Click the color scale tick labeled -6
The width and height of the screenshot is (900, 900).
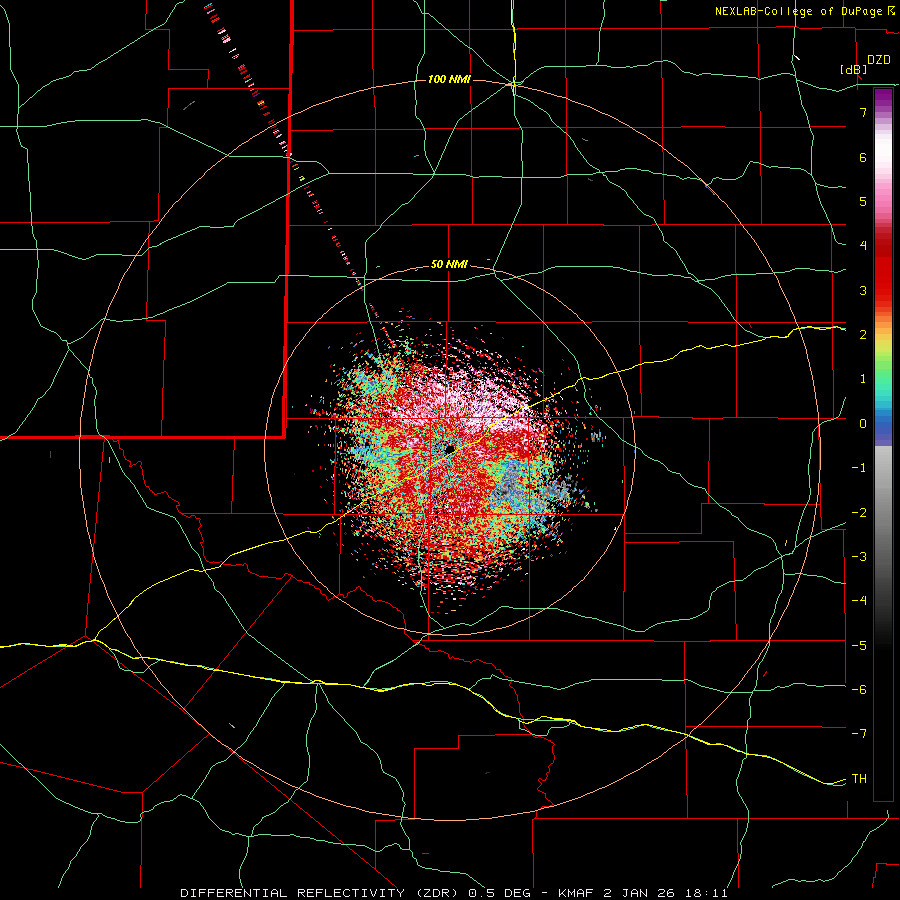pyautogui.click(x=859, y=690)
